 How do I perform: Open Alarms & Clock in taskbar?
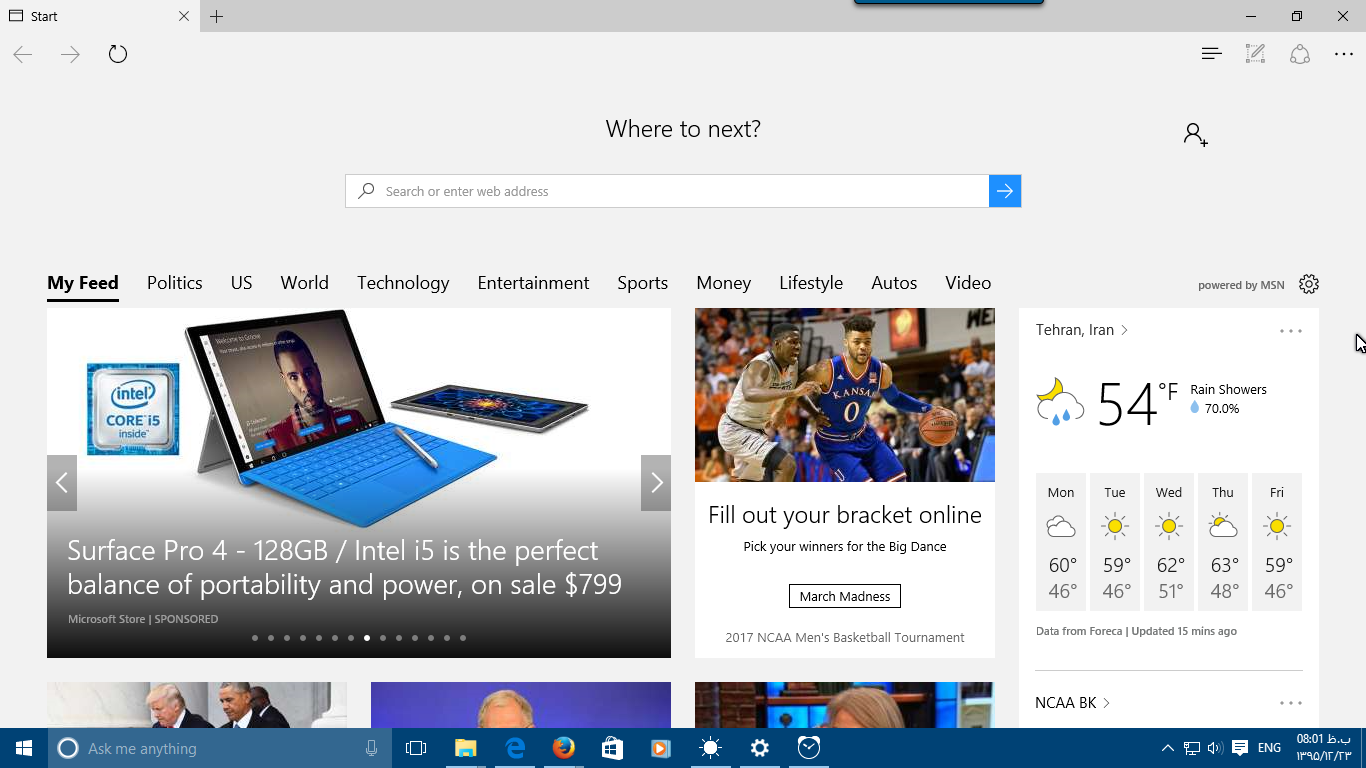tap(809, 748)
